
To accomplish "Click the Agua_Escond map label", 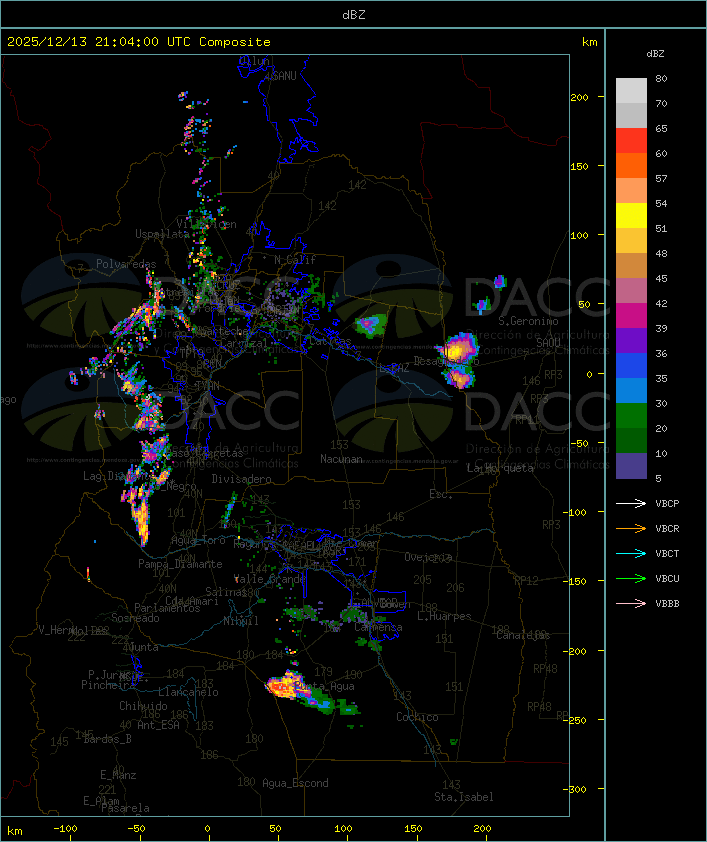I will pos(295,783).
